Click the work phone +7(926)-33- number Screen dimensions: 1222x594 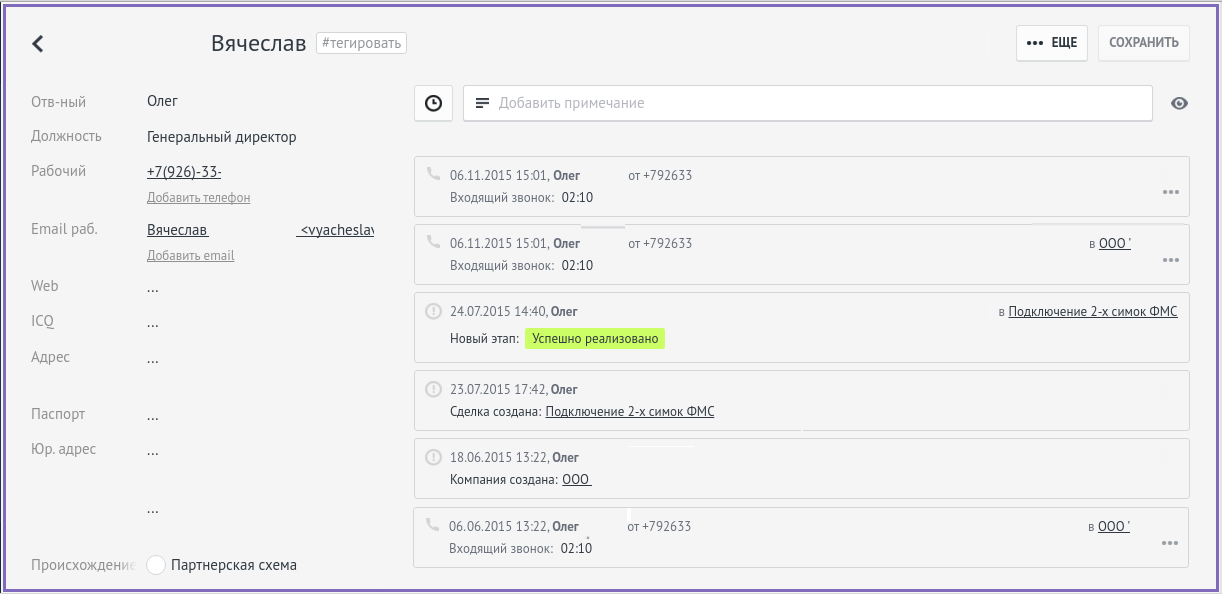coord(184,171)
